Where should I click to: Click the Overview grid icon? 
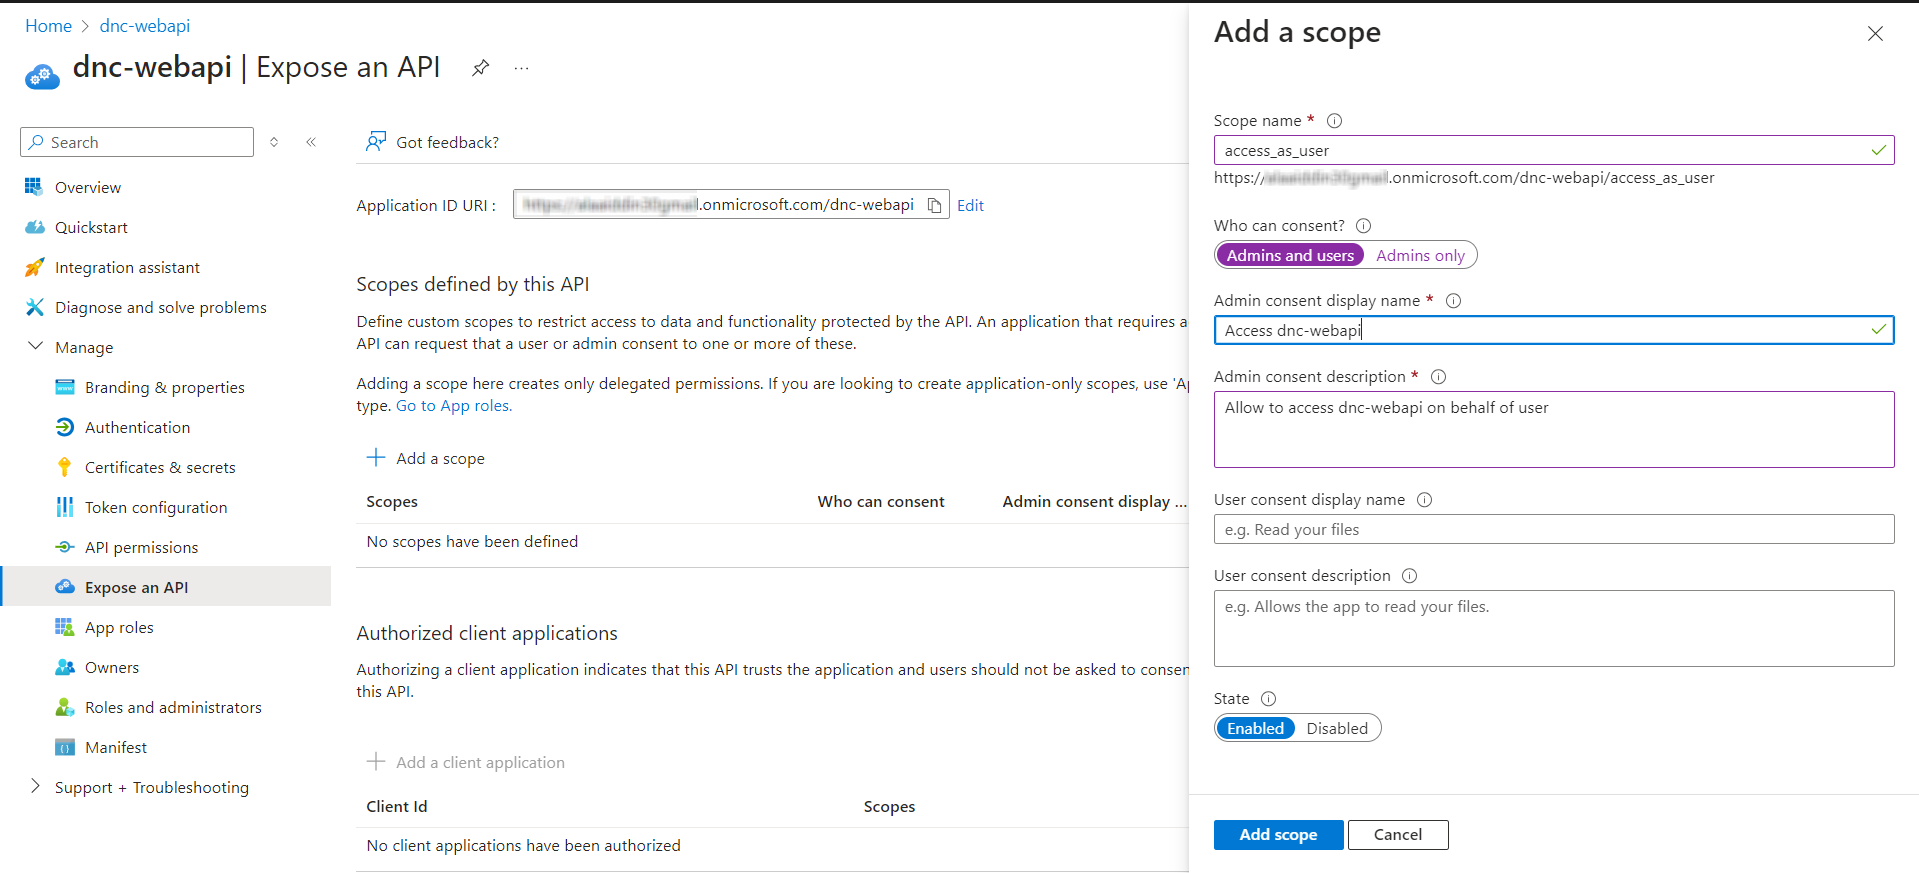click(34, 186)
